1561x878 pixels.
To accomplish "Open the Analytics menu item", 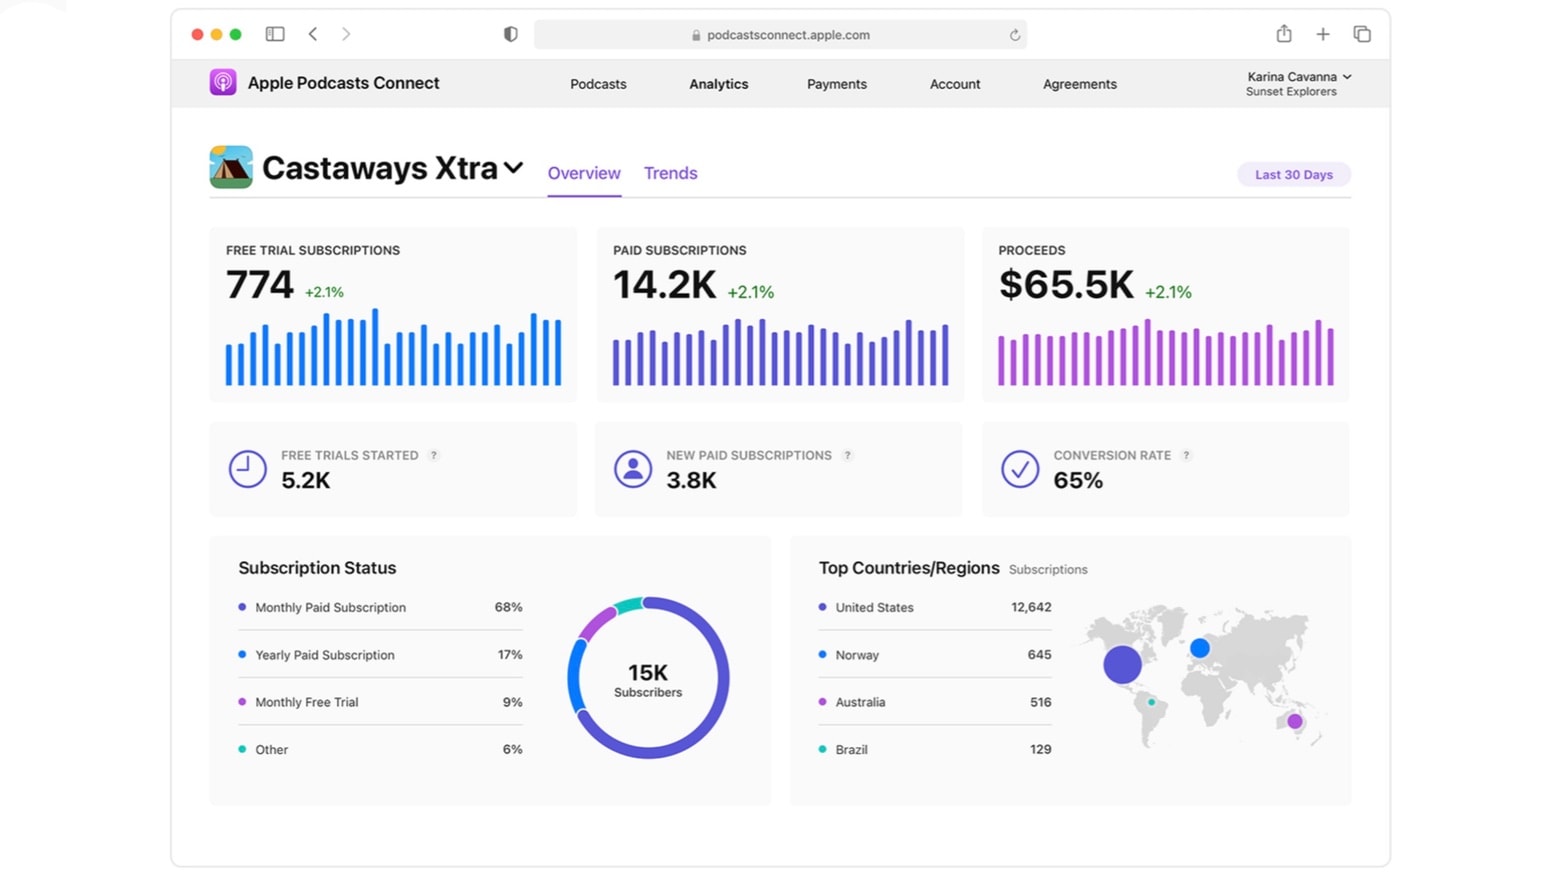I will coord(718,84).
